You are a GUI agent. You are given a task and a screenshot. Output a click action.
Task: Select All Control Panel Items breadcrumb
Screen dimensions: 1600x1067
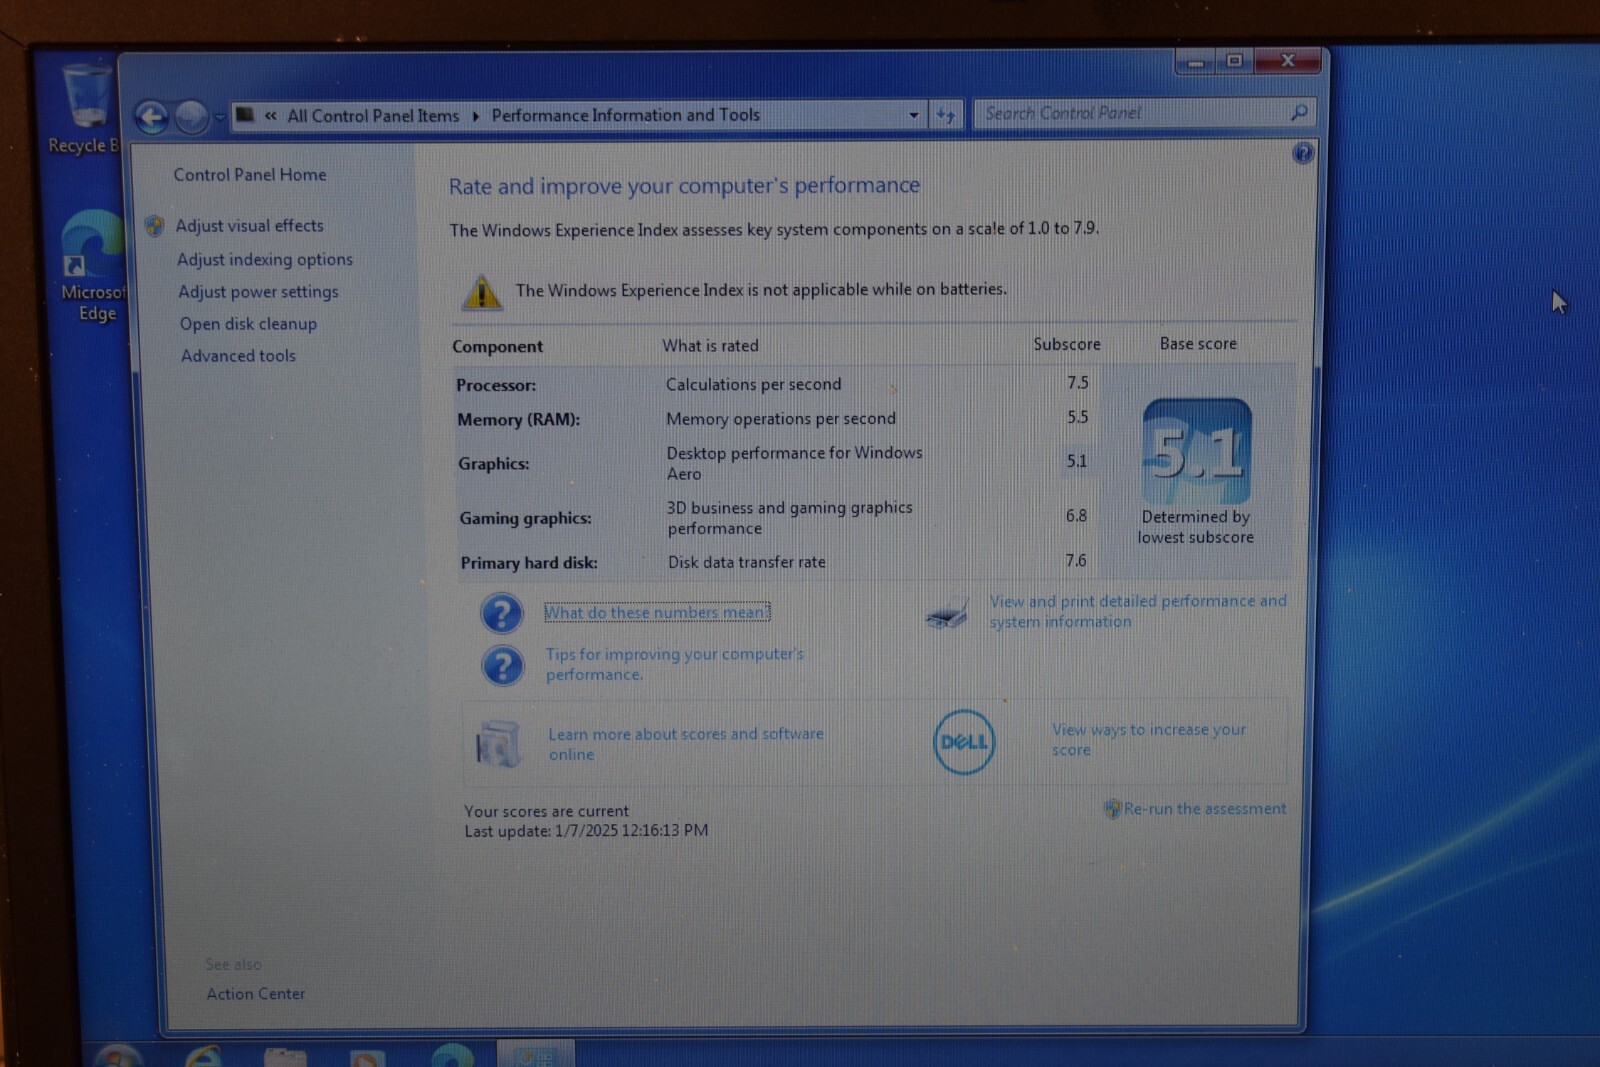point(373,116)
